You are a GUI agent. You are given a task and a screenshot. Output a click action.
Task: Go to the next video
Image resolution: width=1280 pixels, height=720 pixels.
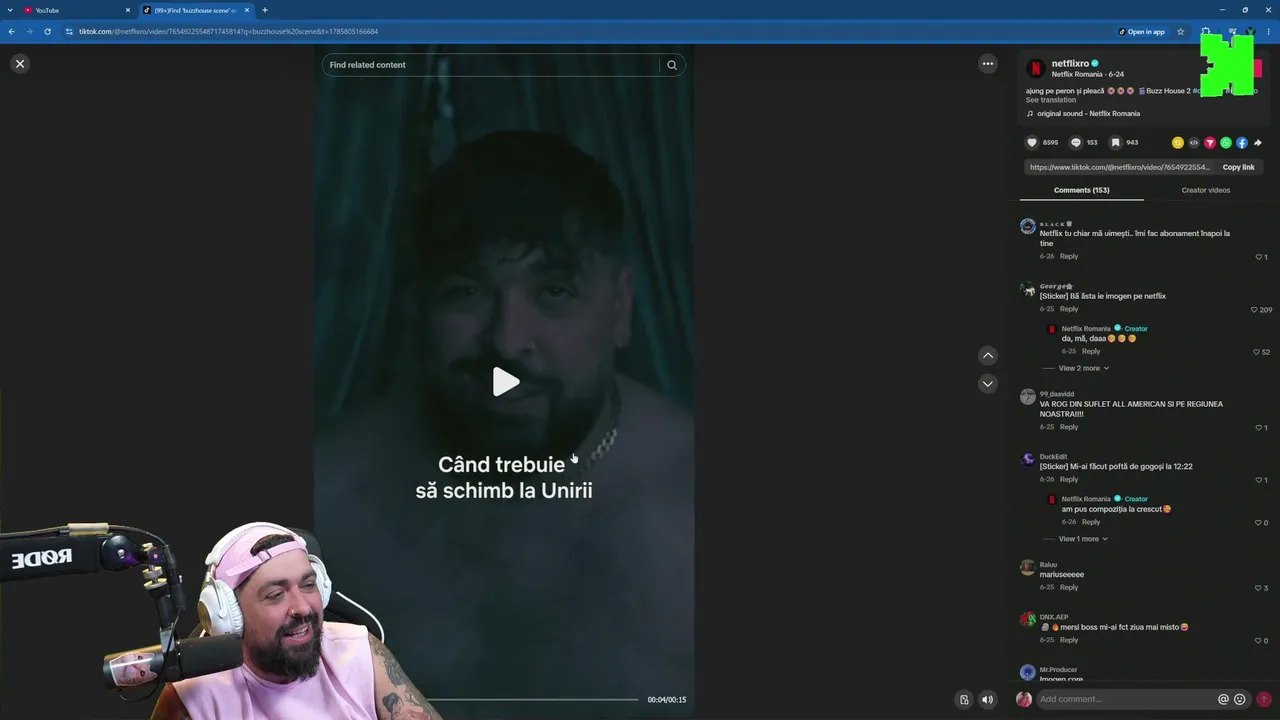pos(988,384)
